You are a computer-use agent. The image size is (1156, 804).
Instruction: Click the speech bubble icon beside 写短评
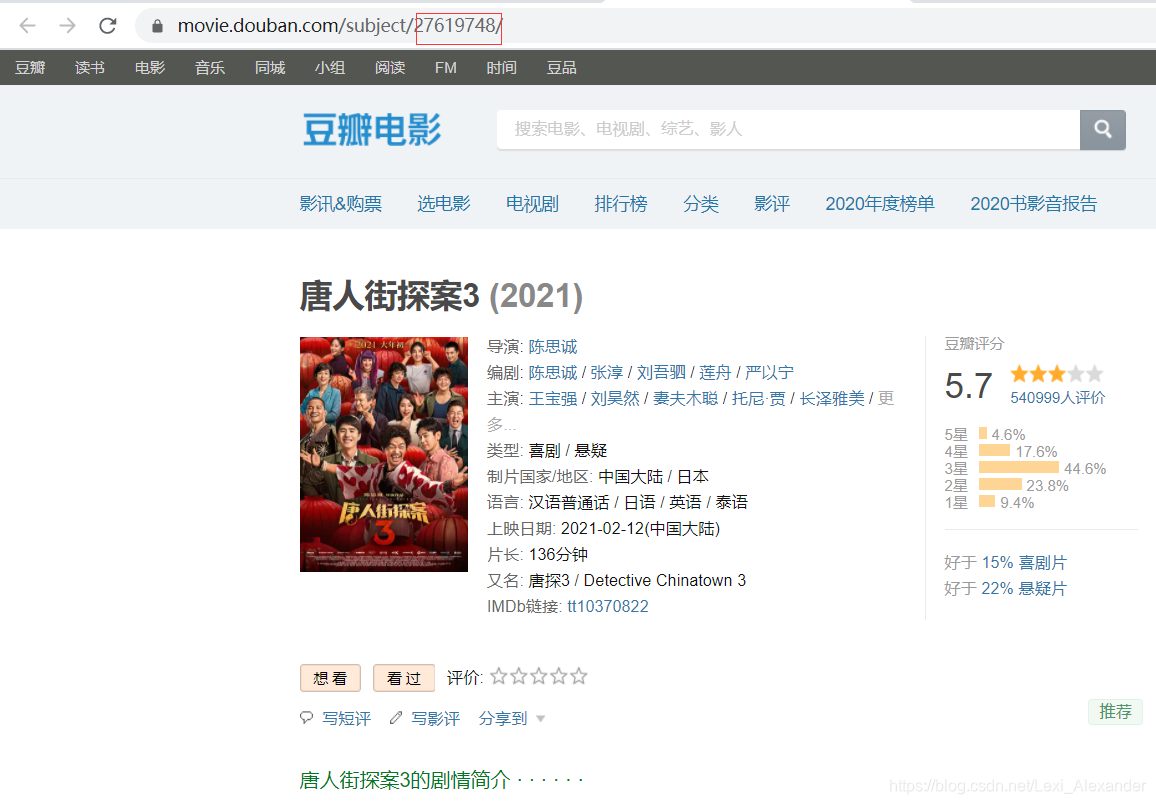click(307, 718)
